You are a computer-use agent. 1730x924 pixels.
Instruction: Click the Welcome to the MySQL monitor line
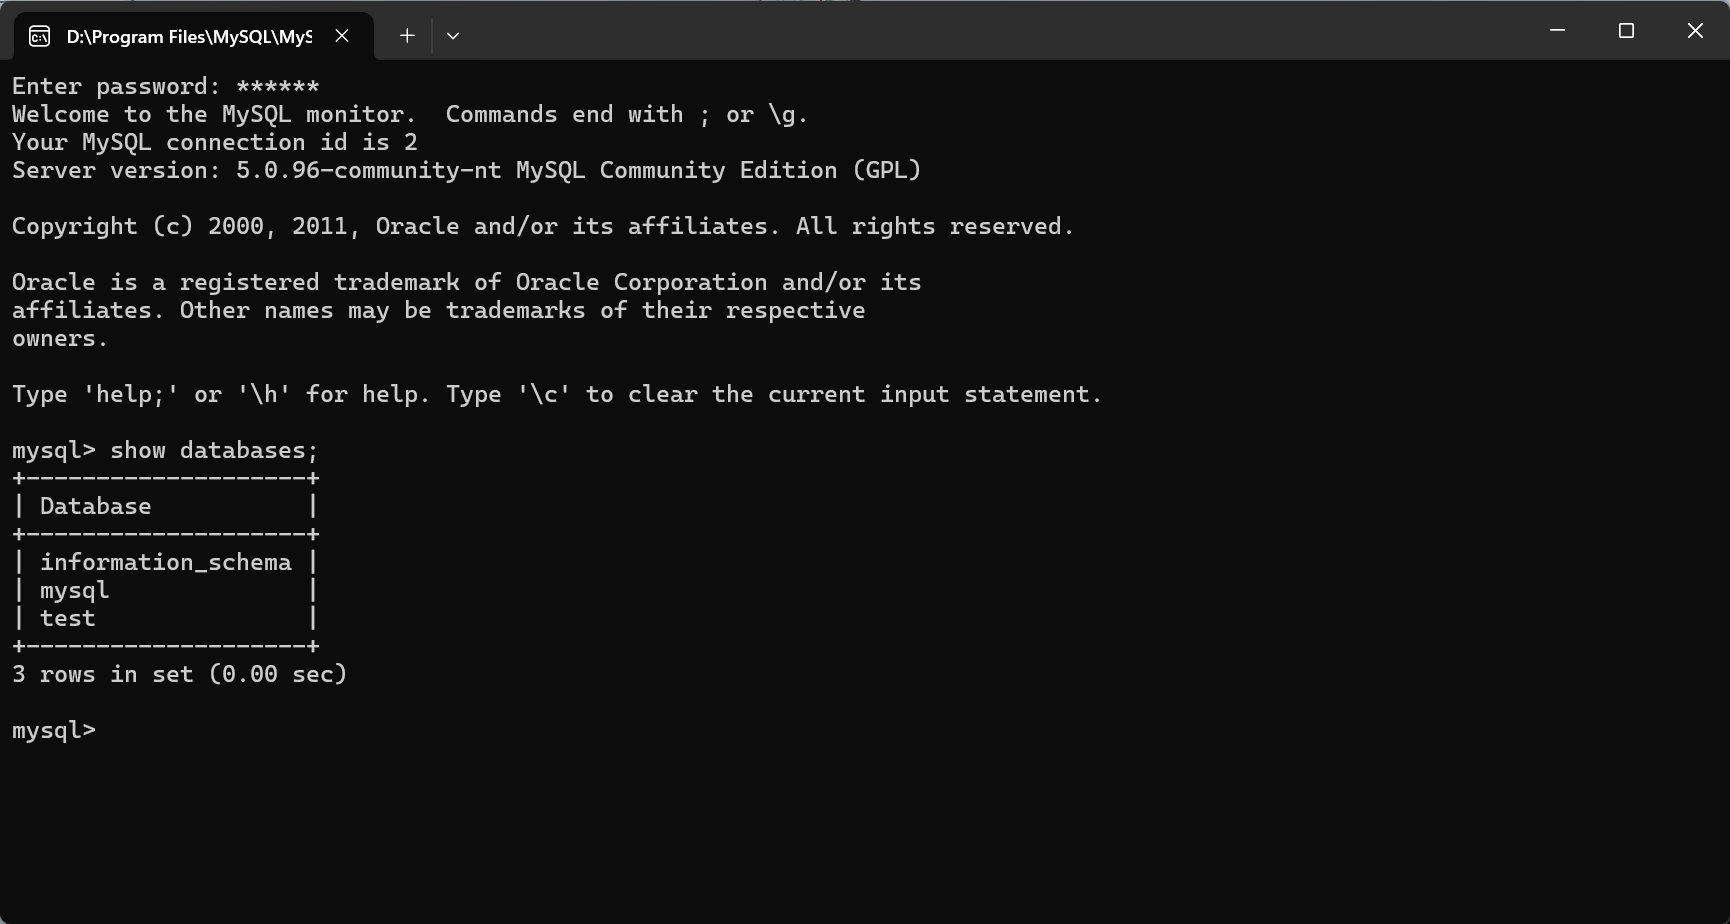[x=409, y=115]
